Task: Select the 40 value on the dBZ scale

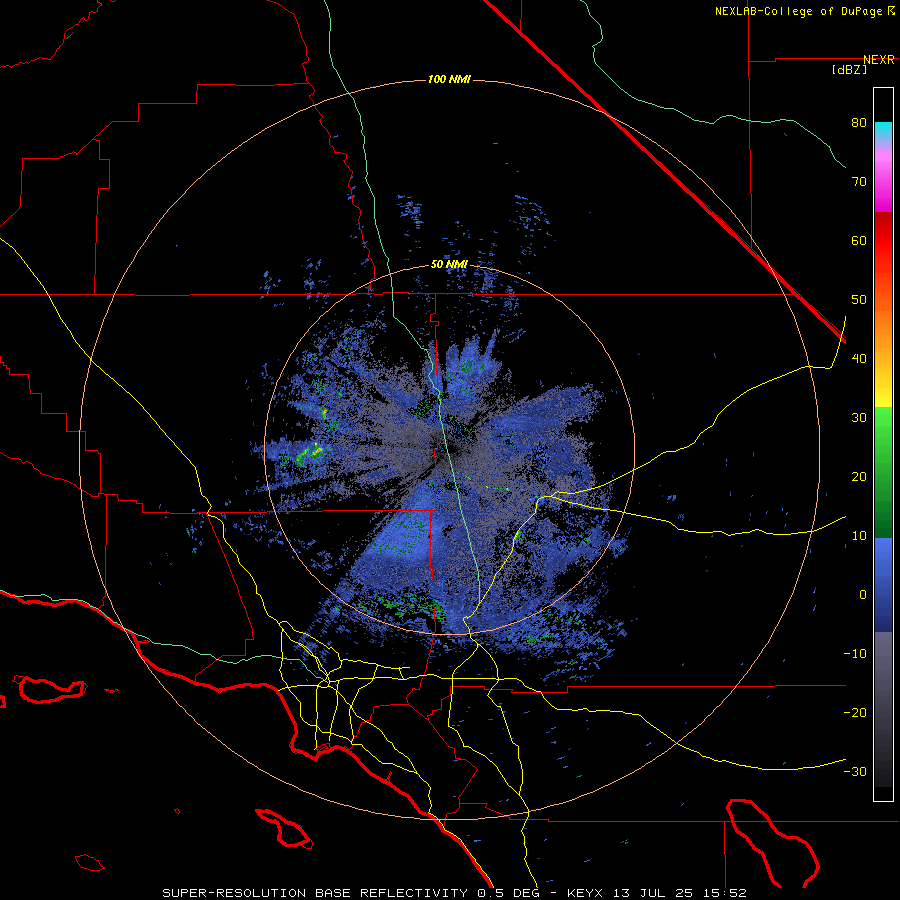Action: [x=859, y=359]
